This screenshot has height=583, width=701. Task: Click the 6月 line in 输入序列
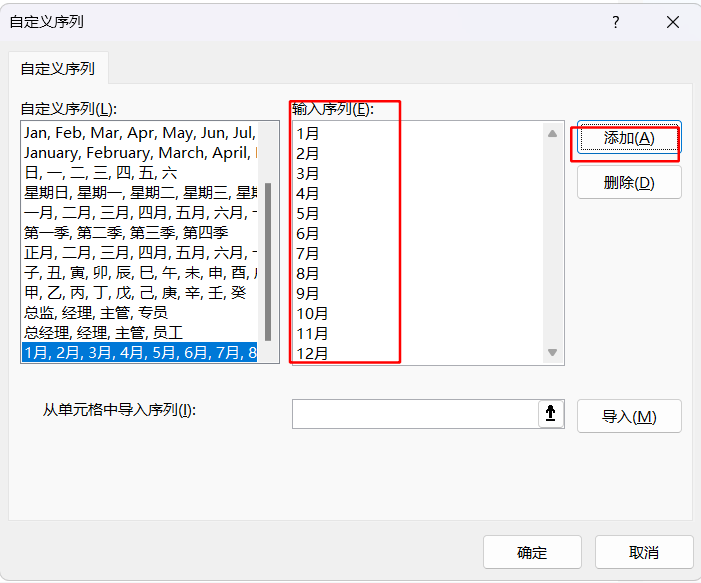(308, 233)
